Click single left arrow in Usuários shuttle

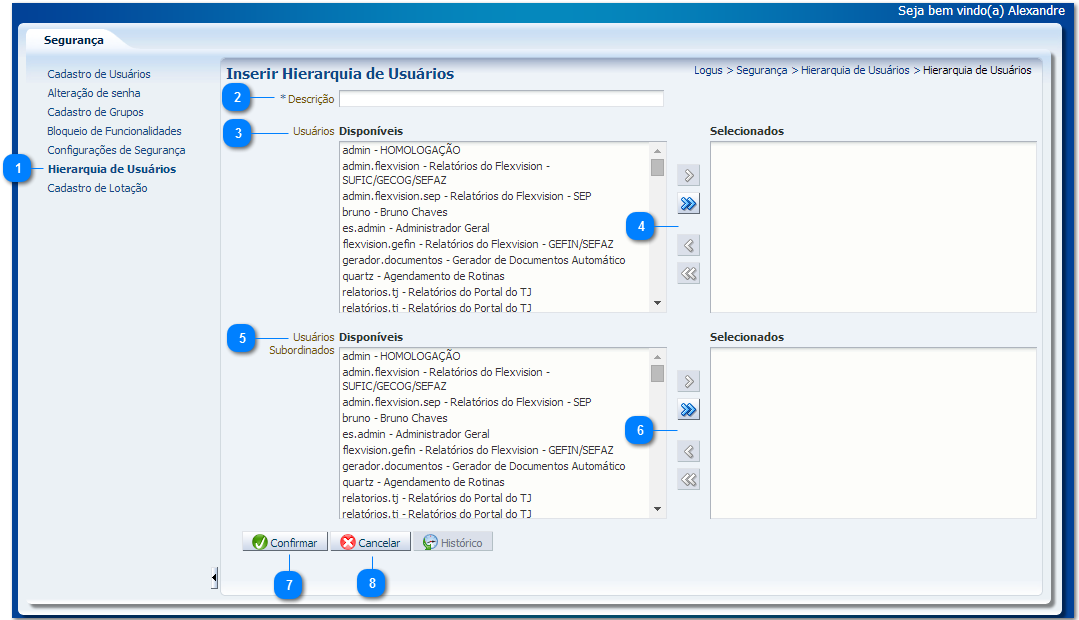click(688, 246)
